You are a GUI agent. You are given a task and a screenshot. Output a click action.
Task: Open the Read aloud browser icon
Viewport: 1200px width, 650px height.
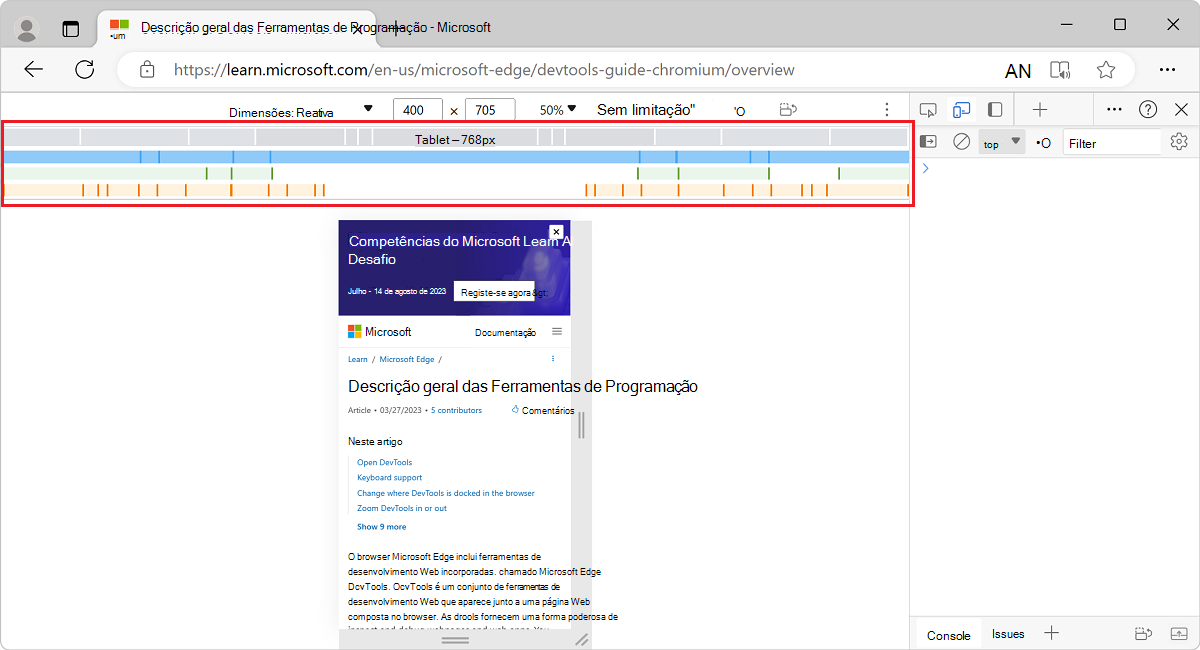pos(1060,70)
